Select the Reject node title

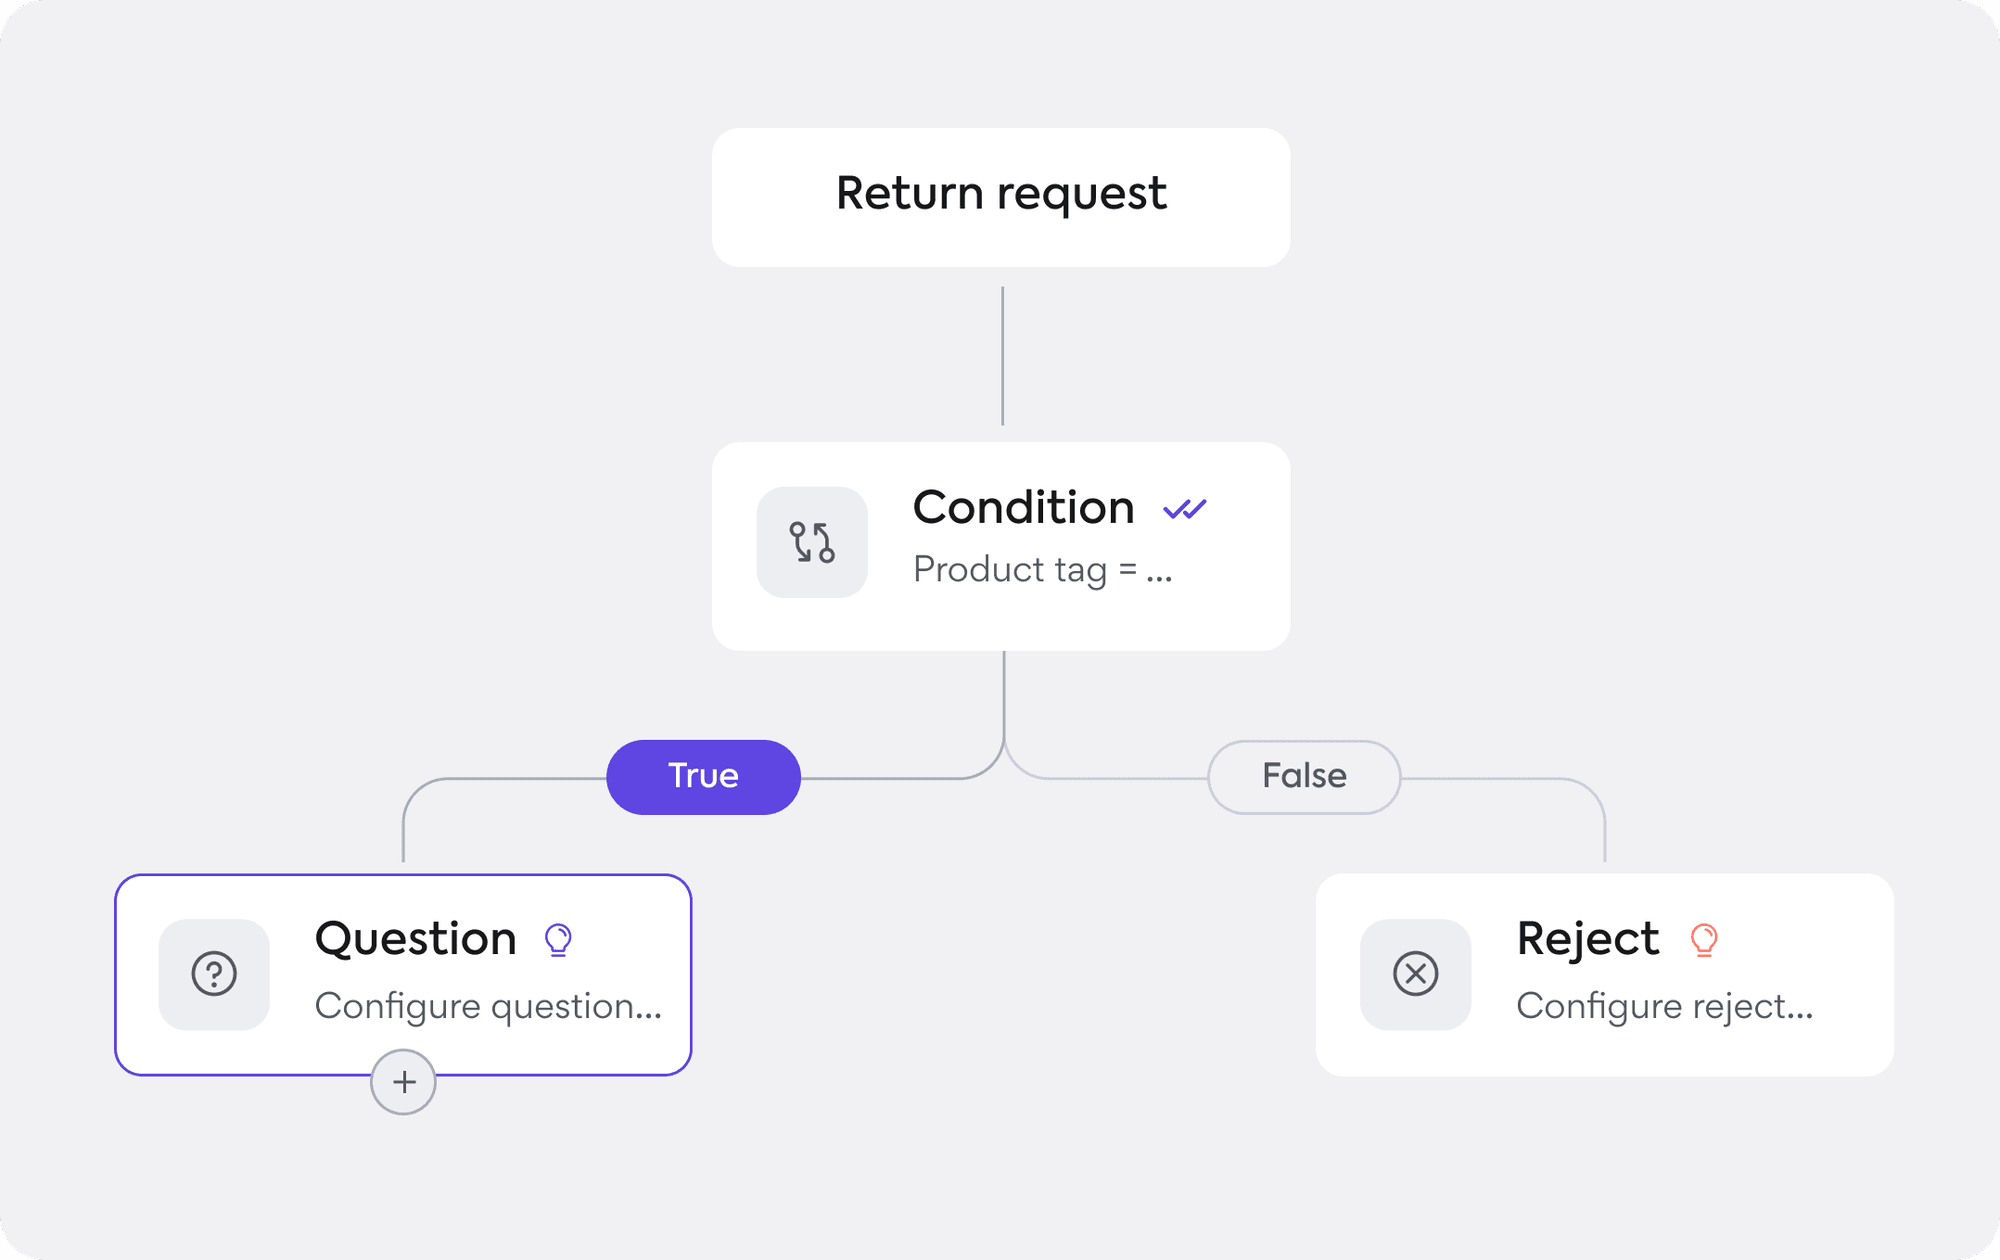(x=1587, y=939)
